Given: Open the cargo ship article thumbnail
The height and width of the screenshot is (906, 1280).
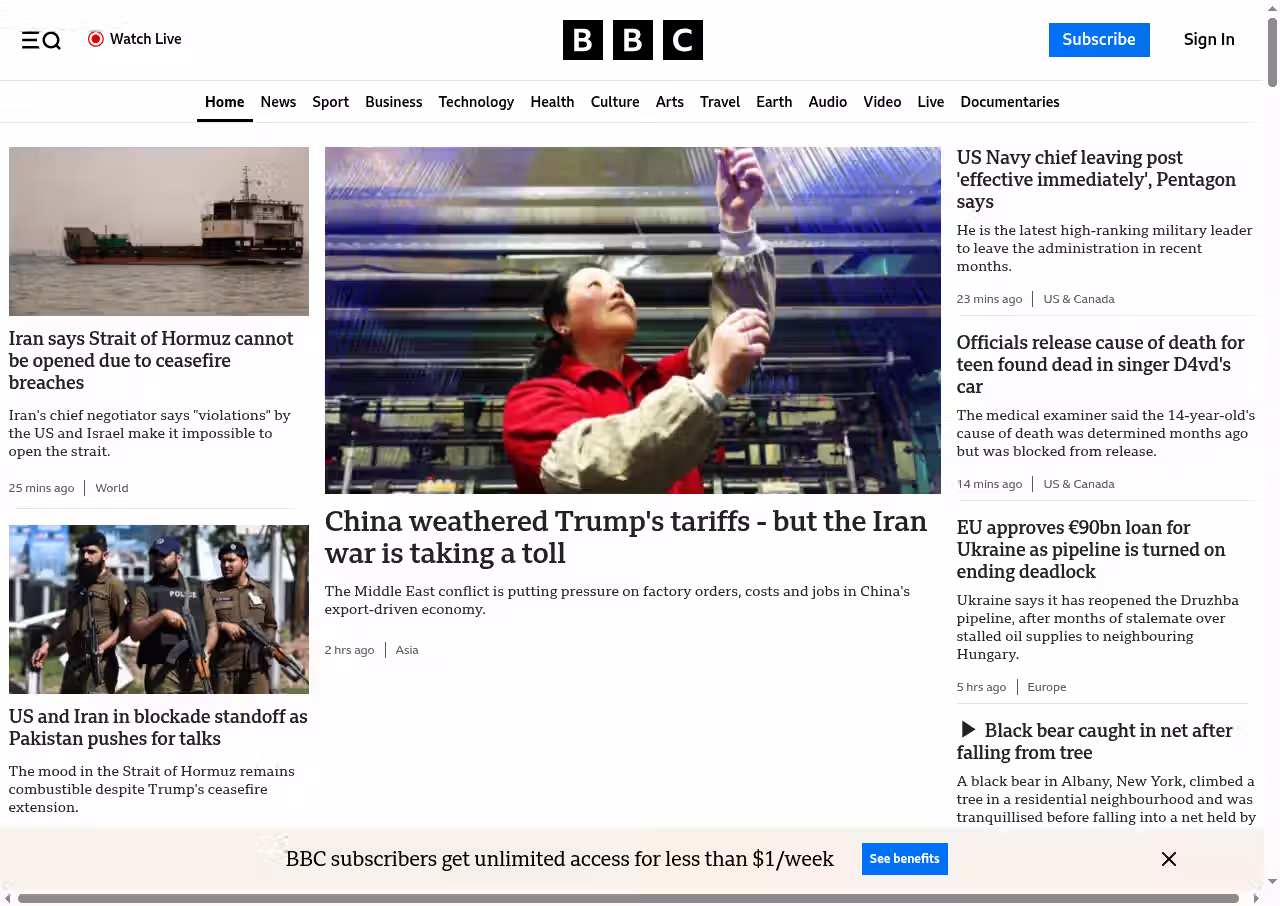Looking at the screenshot, I should (x=159, y=231).
